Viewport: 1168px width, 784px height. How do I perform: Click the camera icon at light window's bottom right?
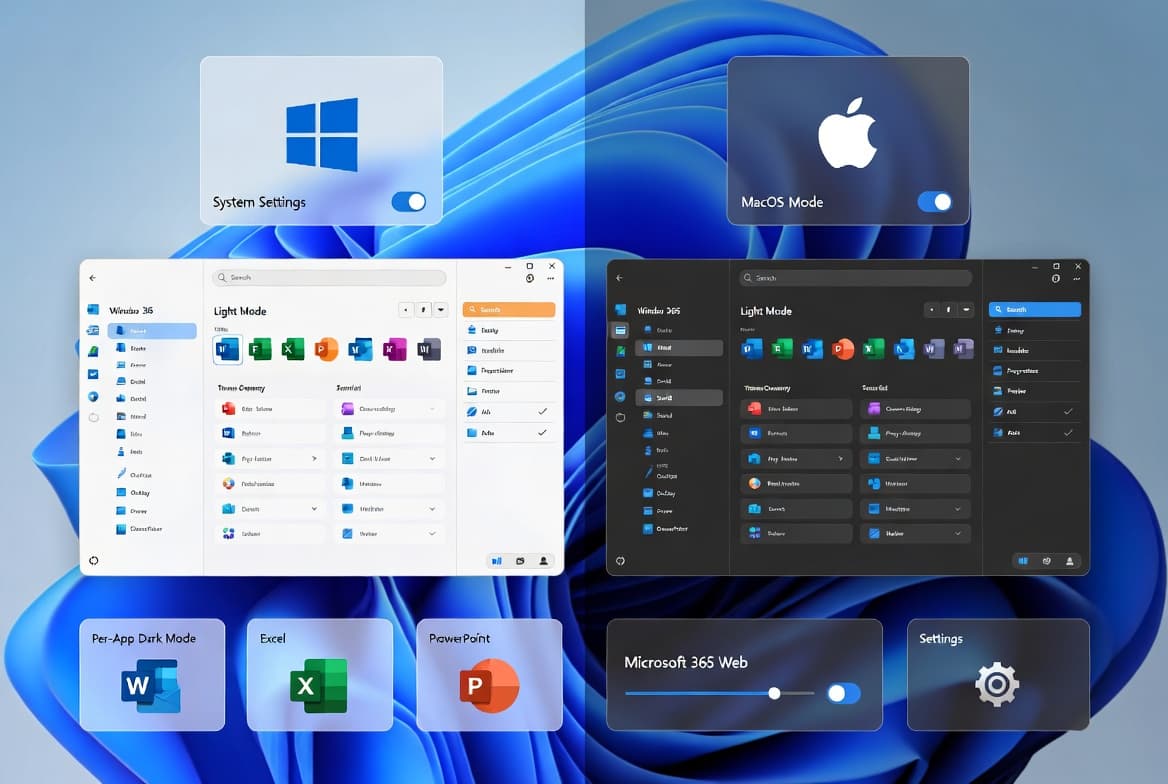click(x=520, y=561)
